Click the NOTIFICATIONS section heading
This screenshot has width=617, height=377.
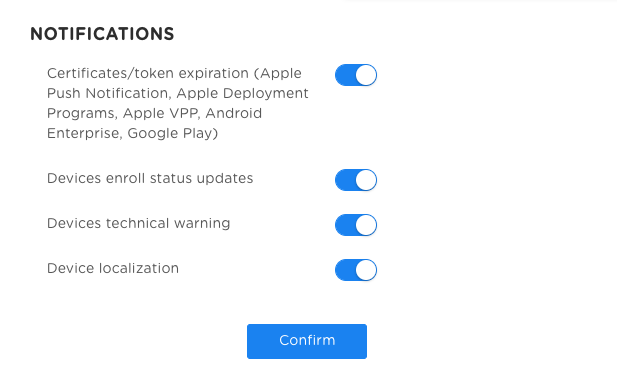(102, 34)
